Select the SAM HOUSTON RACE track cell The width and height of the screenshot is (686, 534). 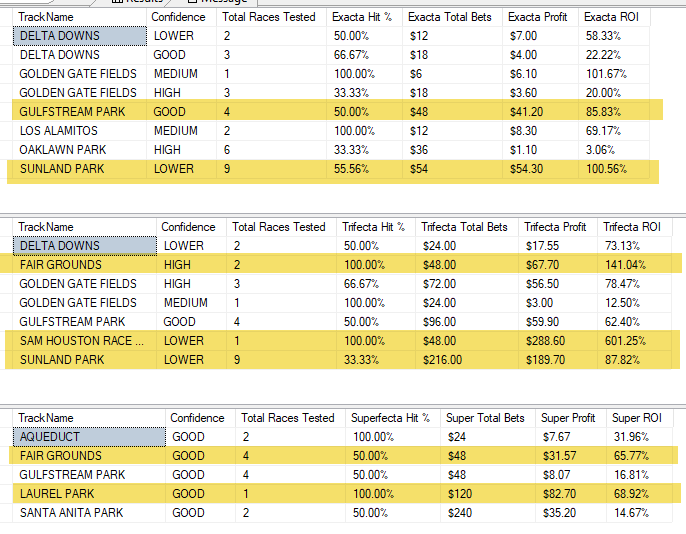point(83,341)
